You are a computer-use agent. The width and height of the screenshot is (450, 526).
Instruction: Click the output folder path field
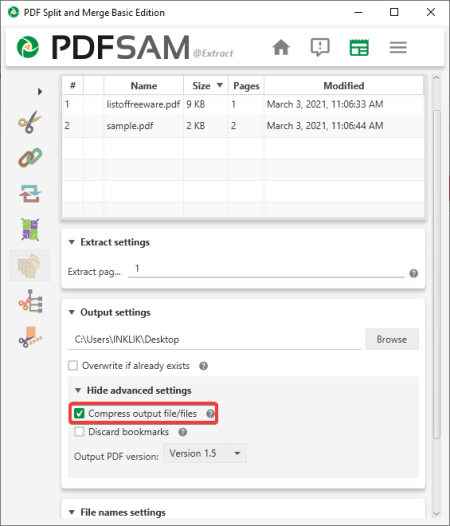click(214, 339)
